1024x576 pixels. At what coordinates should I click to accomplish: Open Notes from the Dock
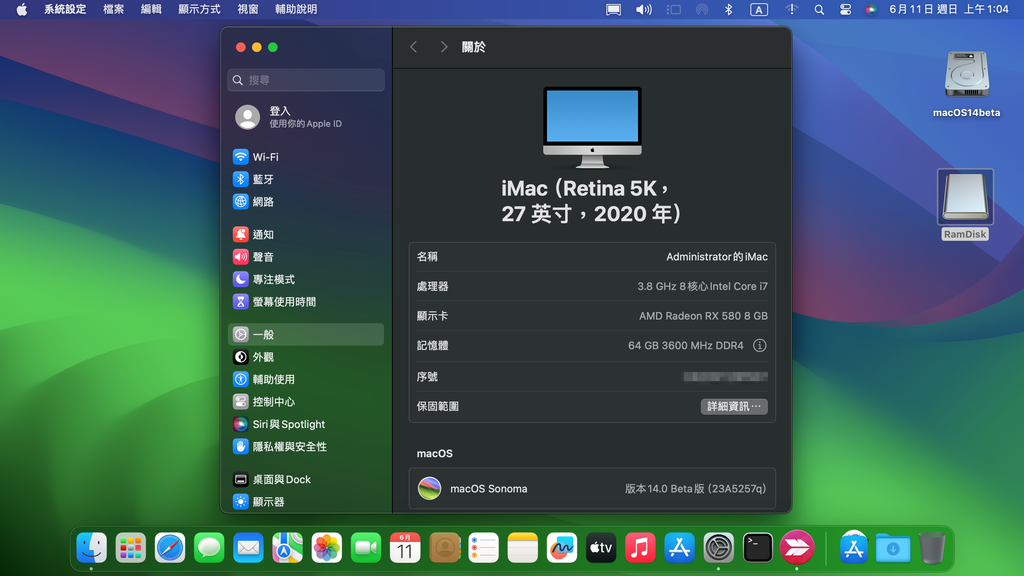click(522, 548)
